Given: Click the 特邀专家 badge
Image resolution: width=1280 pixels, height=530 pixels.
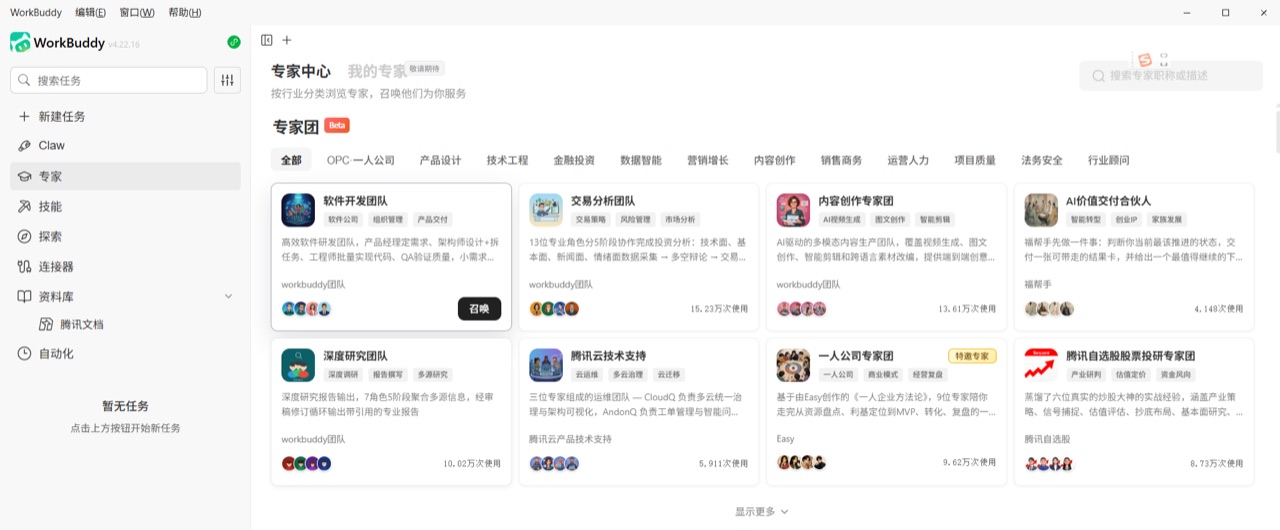Looking at the screenshot, I should pyautogui.click(x=972, y=356).
